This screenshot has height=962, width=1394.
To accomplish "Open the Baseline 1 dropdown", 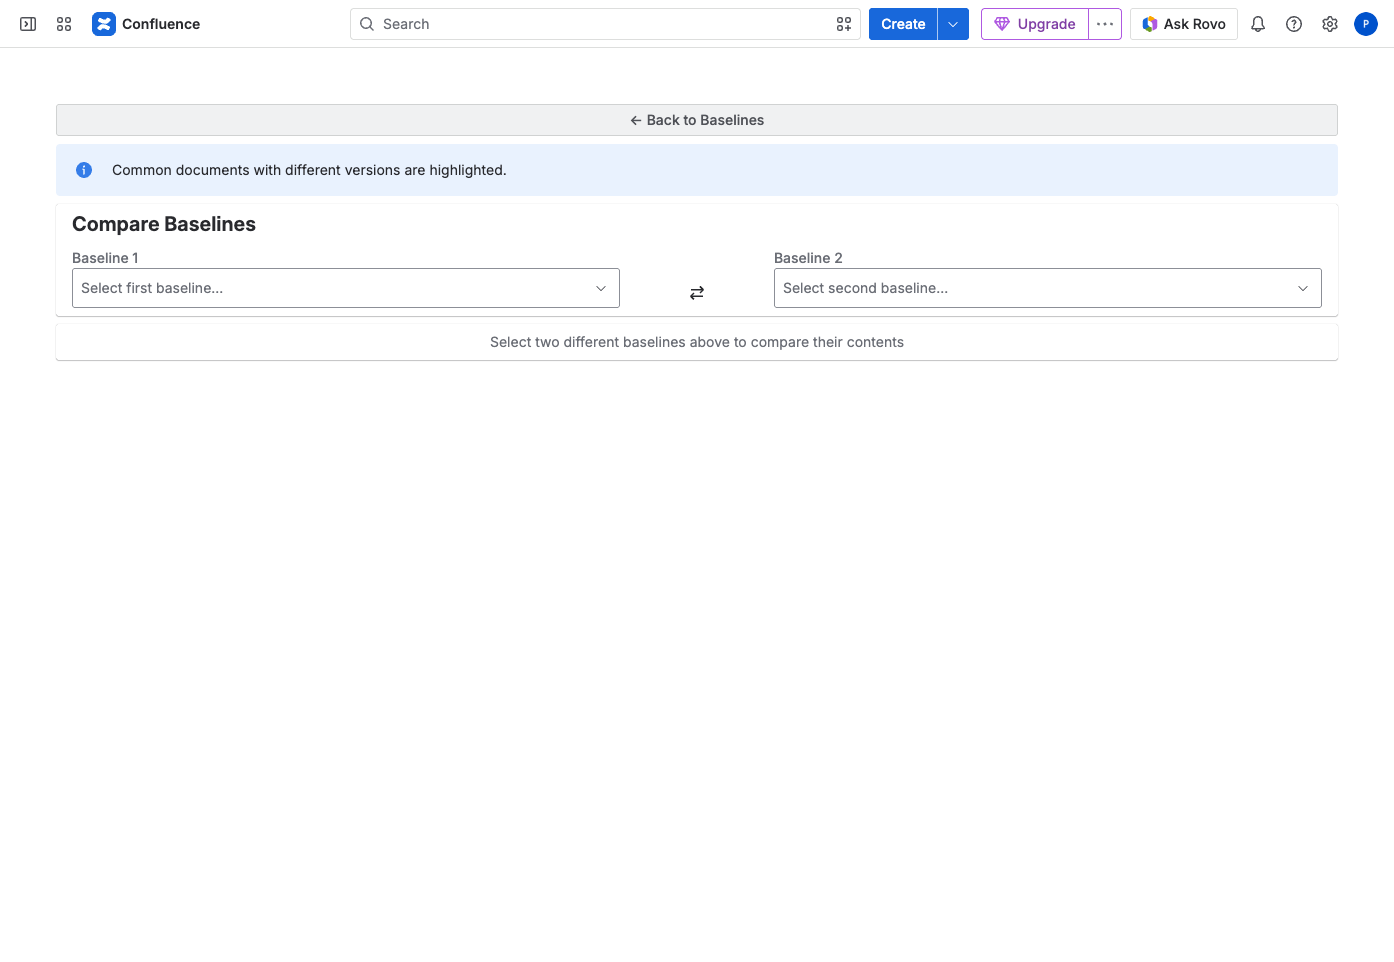I will [346, 288].
